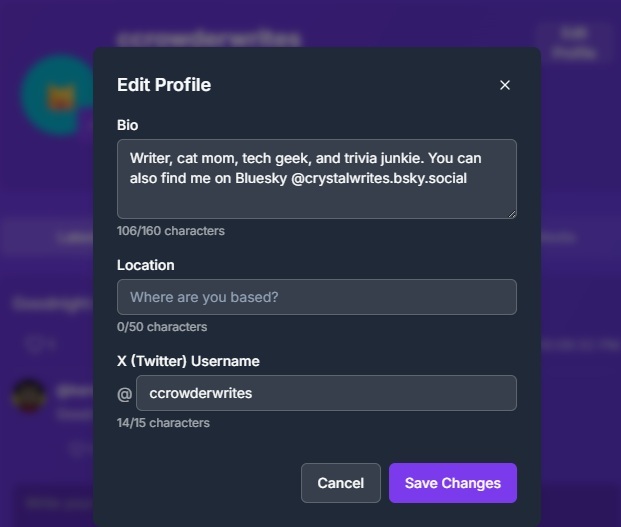Click the X (Twitter) Username label
This screenshot has height=527, width=621.
pyautogui.click(x=188, y=361)
